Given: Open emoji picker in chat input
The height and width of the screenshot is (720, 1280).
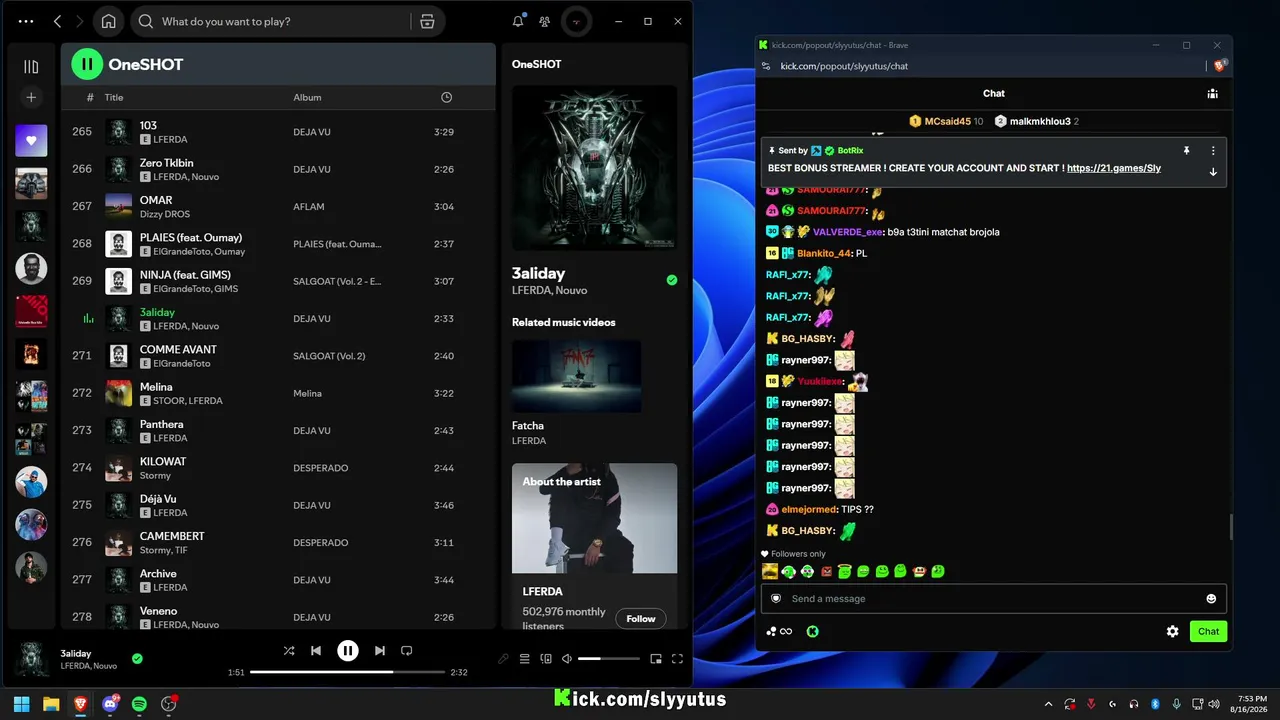Looking at the screenshot, I should coord(1211,599).
